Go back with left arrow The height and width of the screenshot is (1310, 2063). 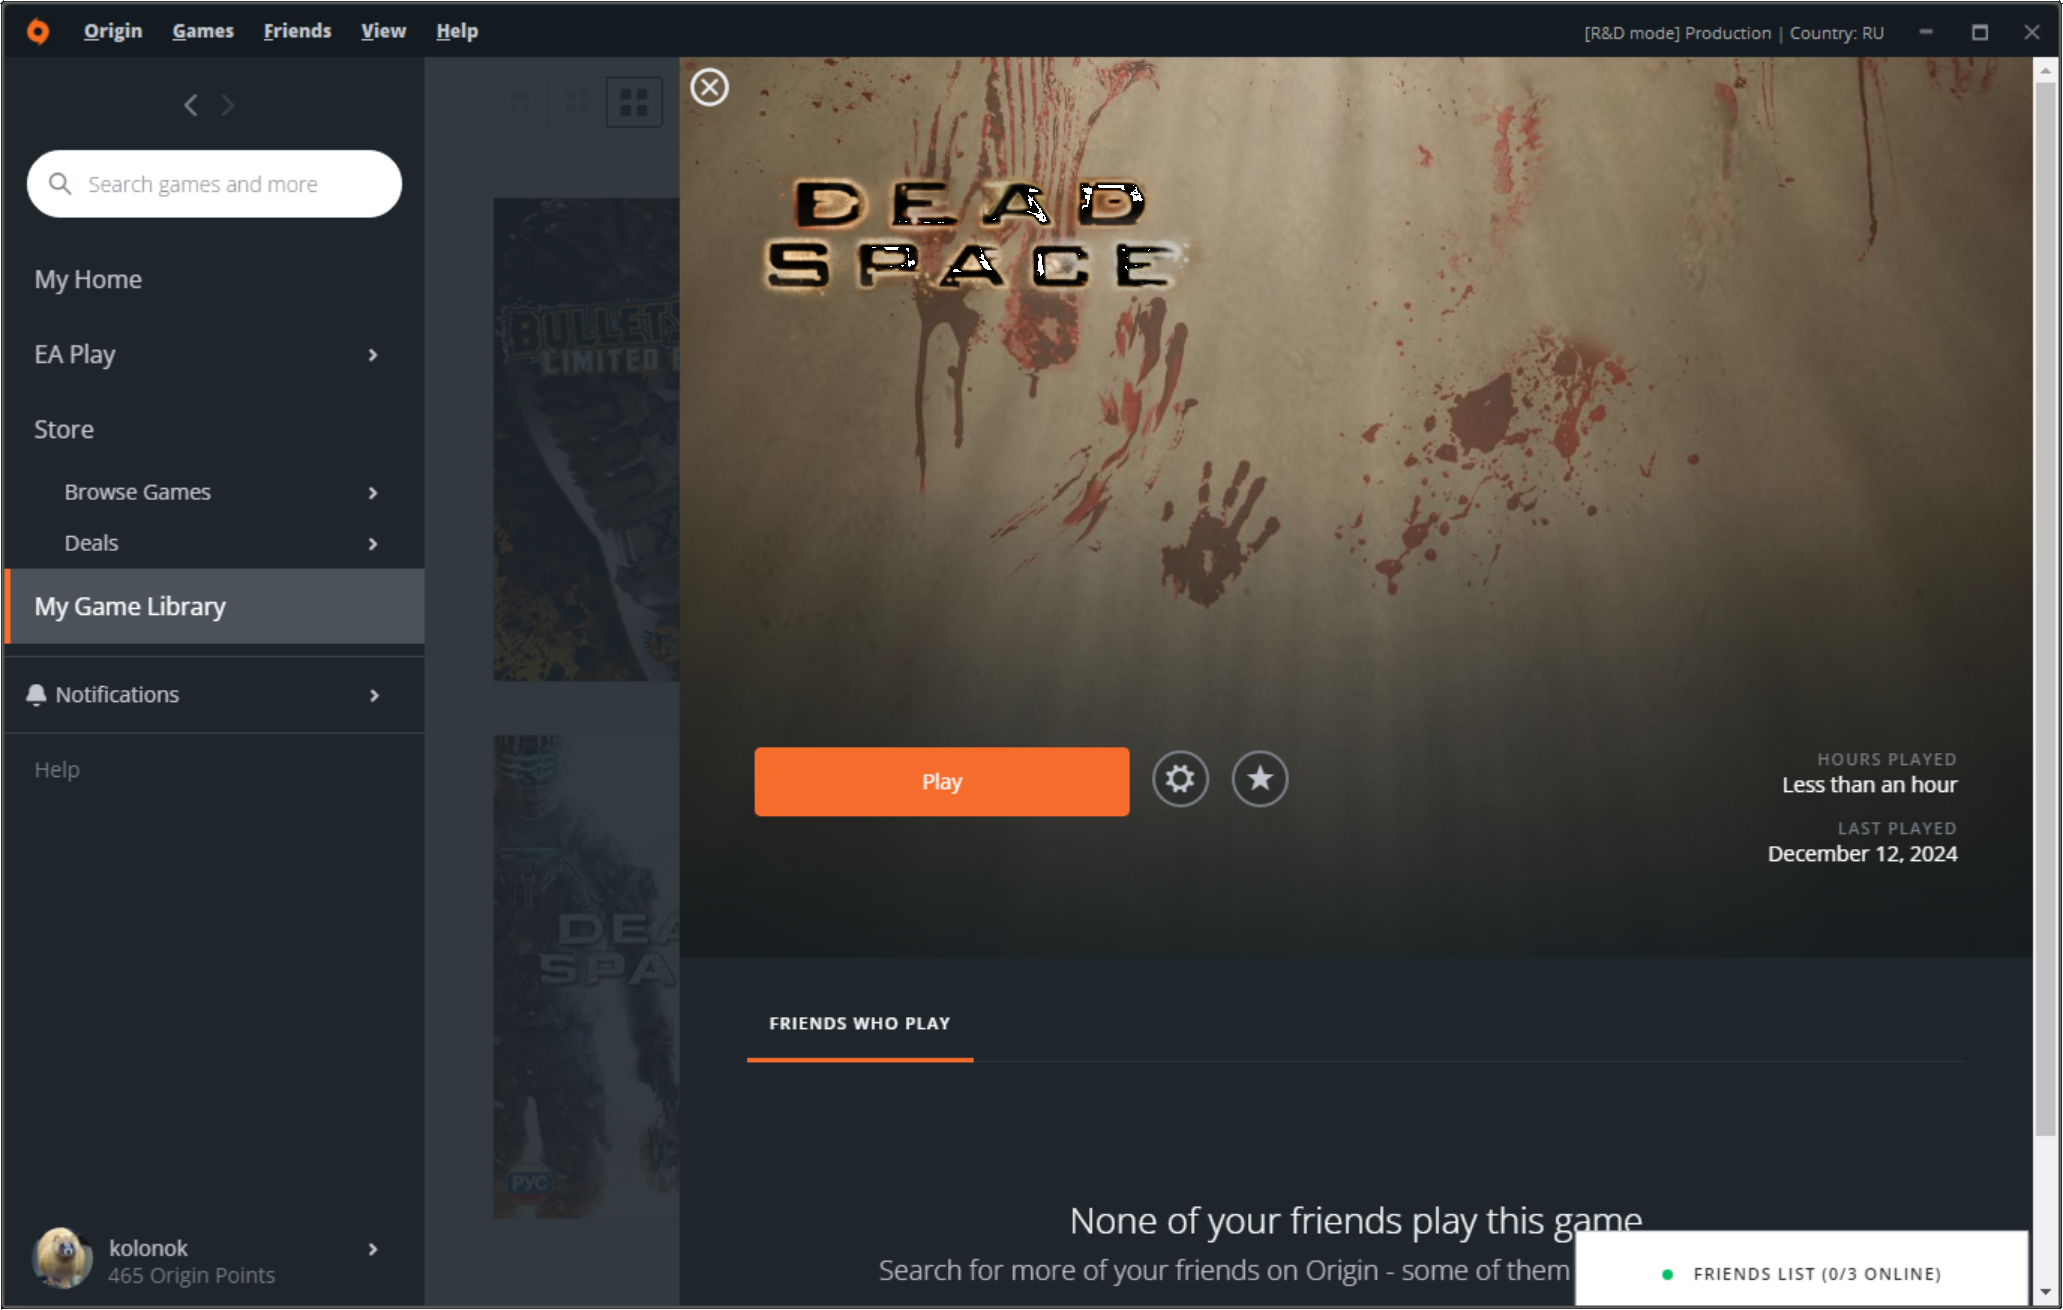pos(190,105)
